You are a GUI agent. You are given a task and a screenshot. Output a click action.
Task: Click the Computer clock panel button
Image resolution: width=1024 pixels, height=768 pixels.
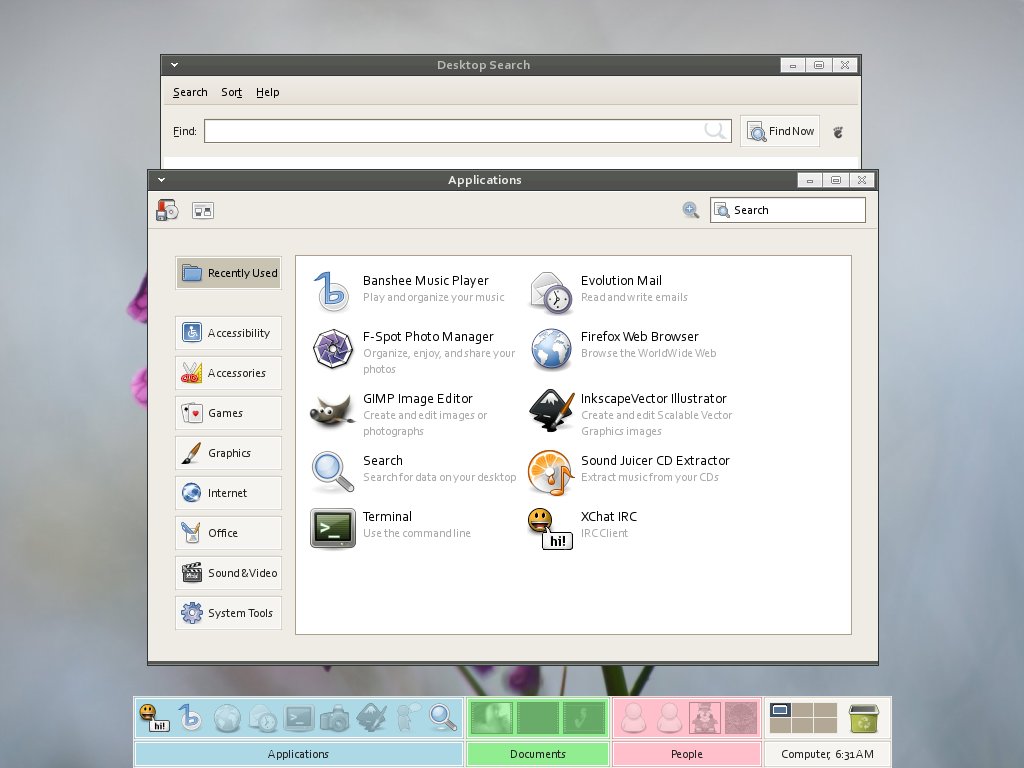(x=827, y=754)
